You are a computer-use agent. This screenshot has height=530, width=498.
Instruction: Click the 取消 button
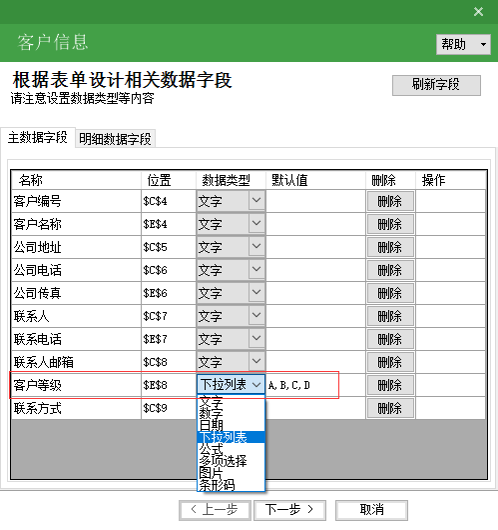(372, 510)
